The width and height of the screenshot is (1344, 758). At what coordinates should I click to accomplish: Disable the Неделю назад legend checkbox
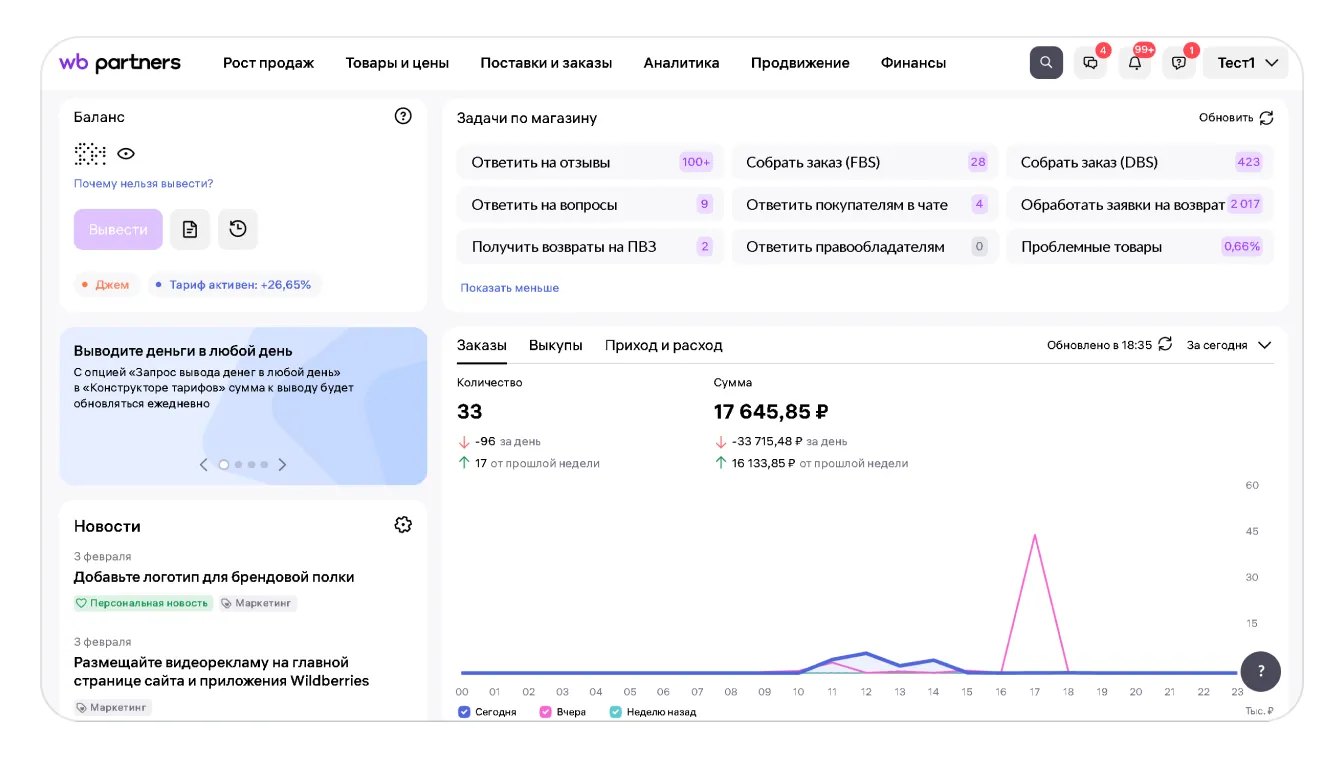click(x=616, y=712)
